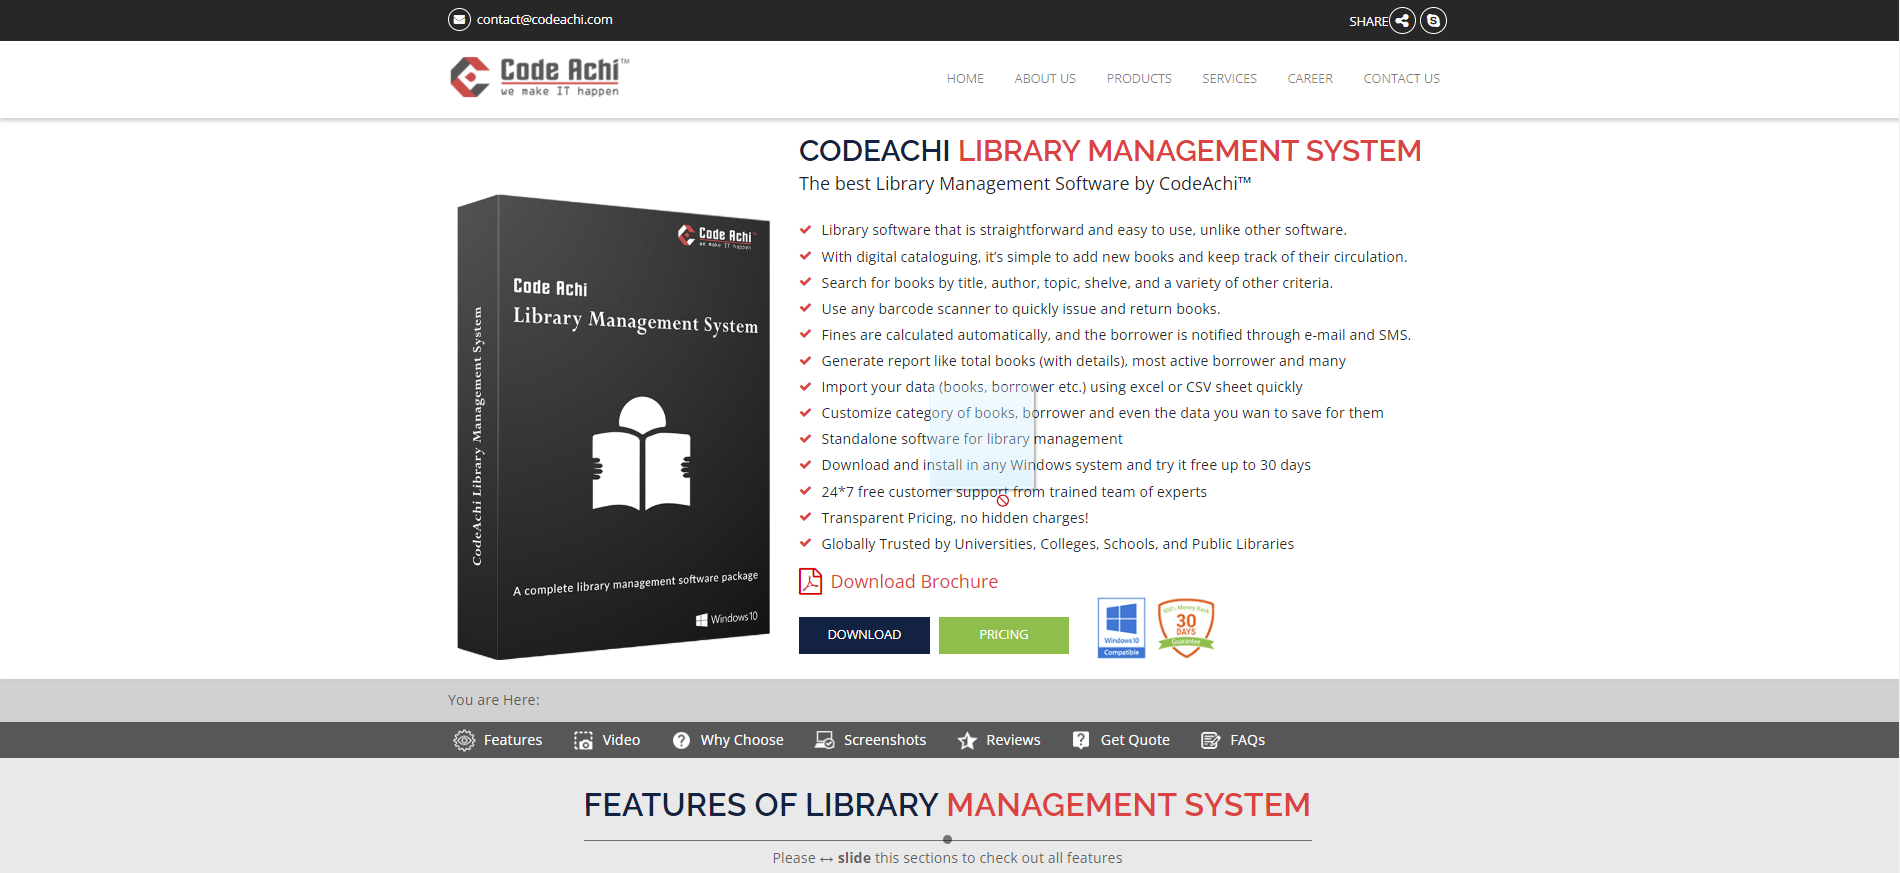Click 'Import your data' bullet text
Viewport: 1900px width, 873px height.
click(1062, 387)
